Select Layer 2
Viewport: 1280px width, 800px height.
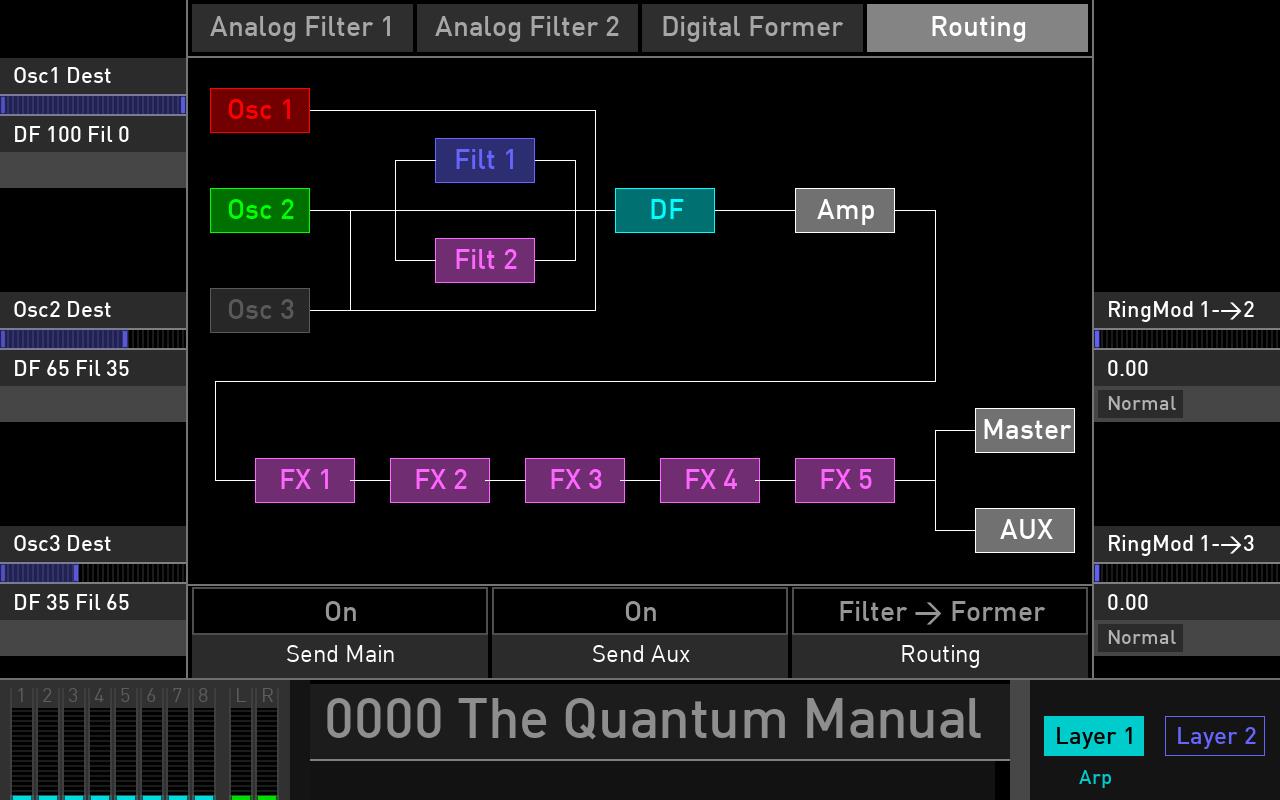[1215, 736]
